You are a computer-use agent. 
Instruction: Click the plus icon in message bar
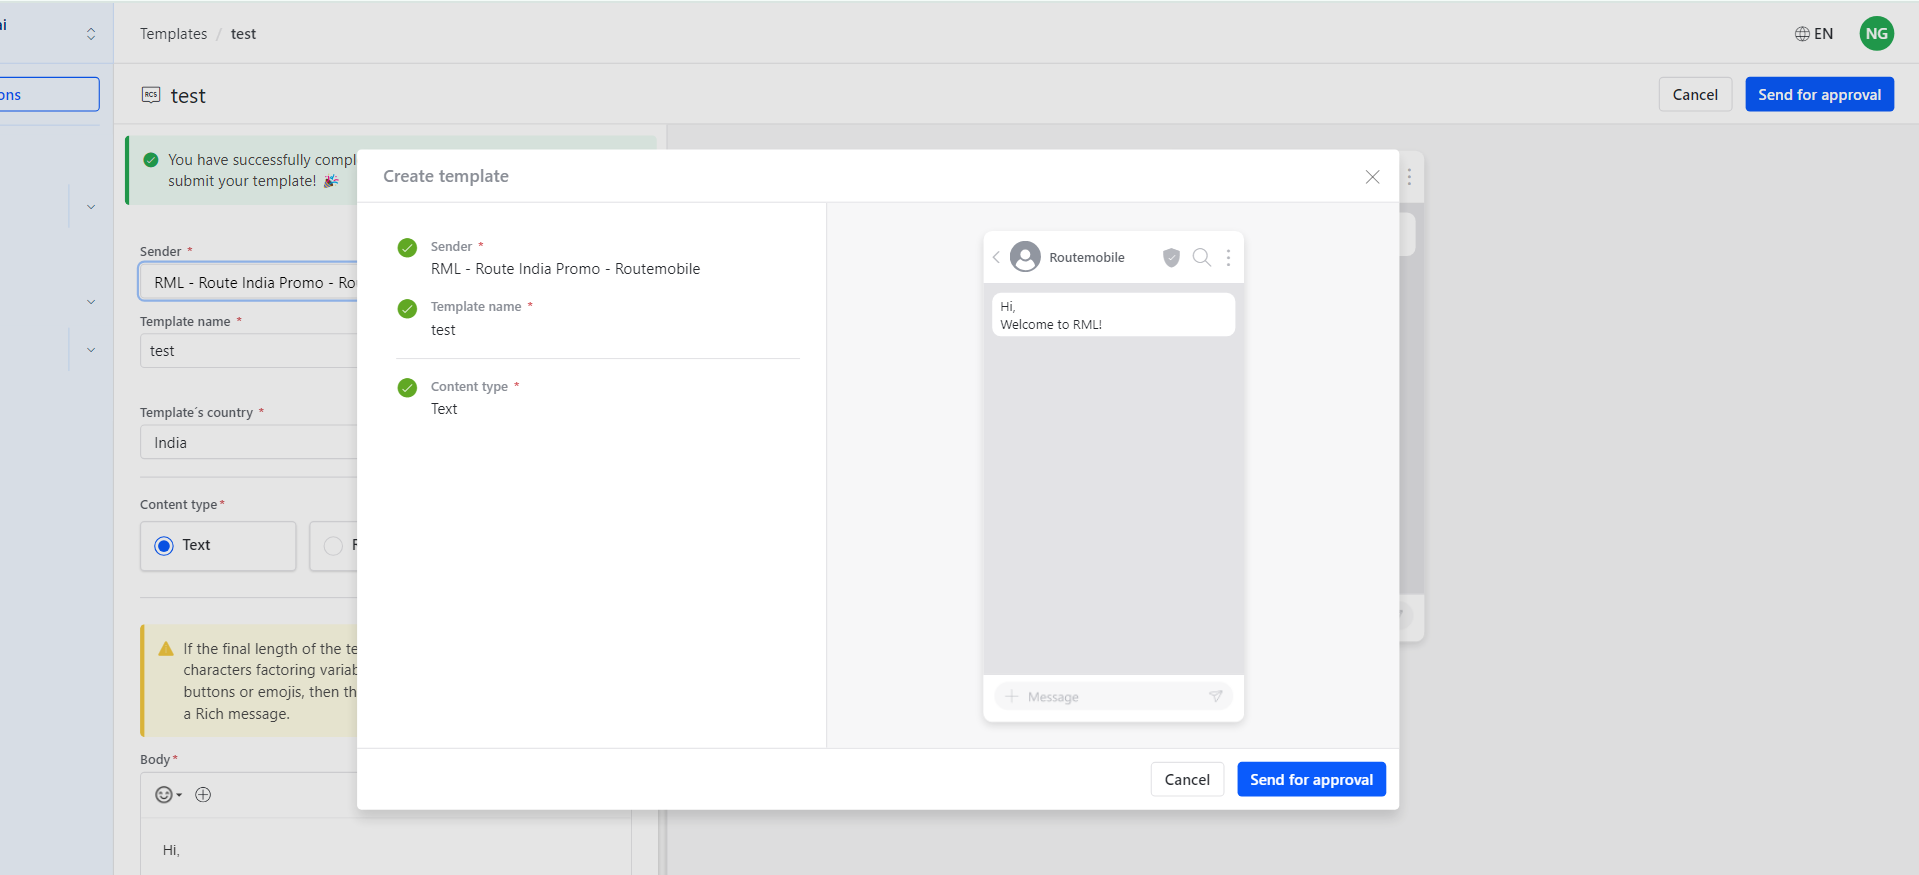1011,696
